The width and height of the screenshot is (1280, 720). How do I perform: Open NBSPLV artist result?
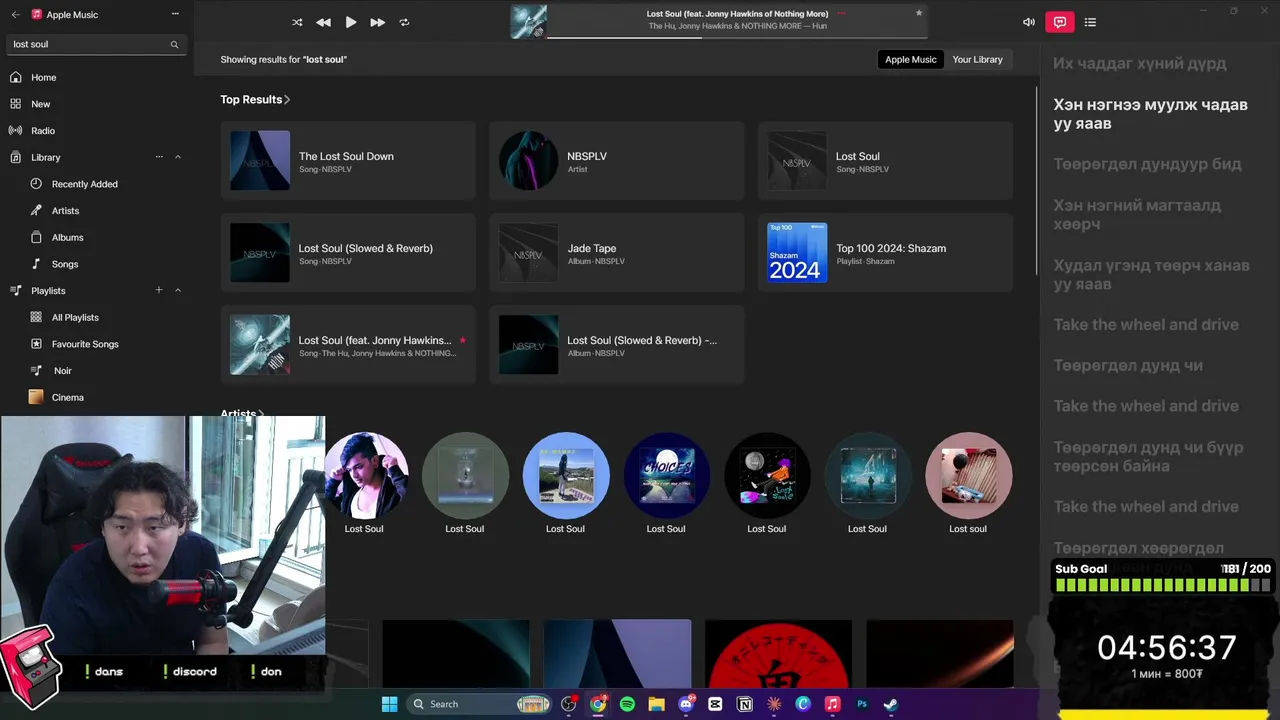(617, 160)
